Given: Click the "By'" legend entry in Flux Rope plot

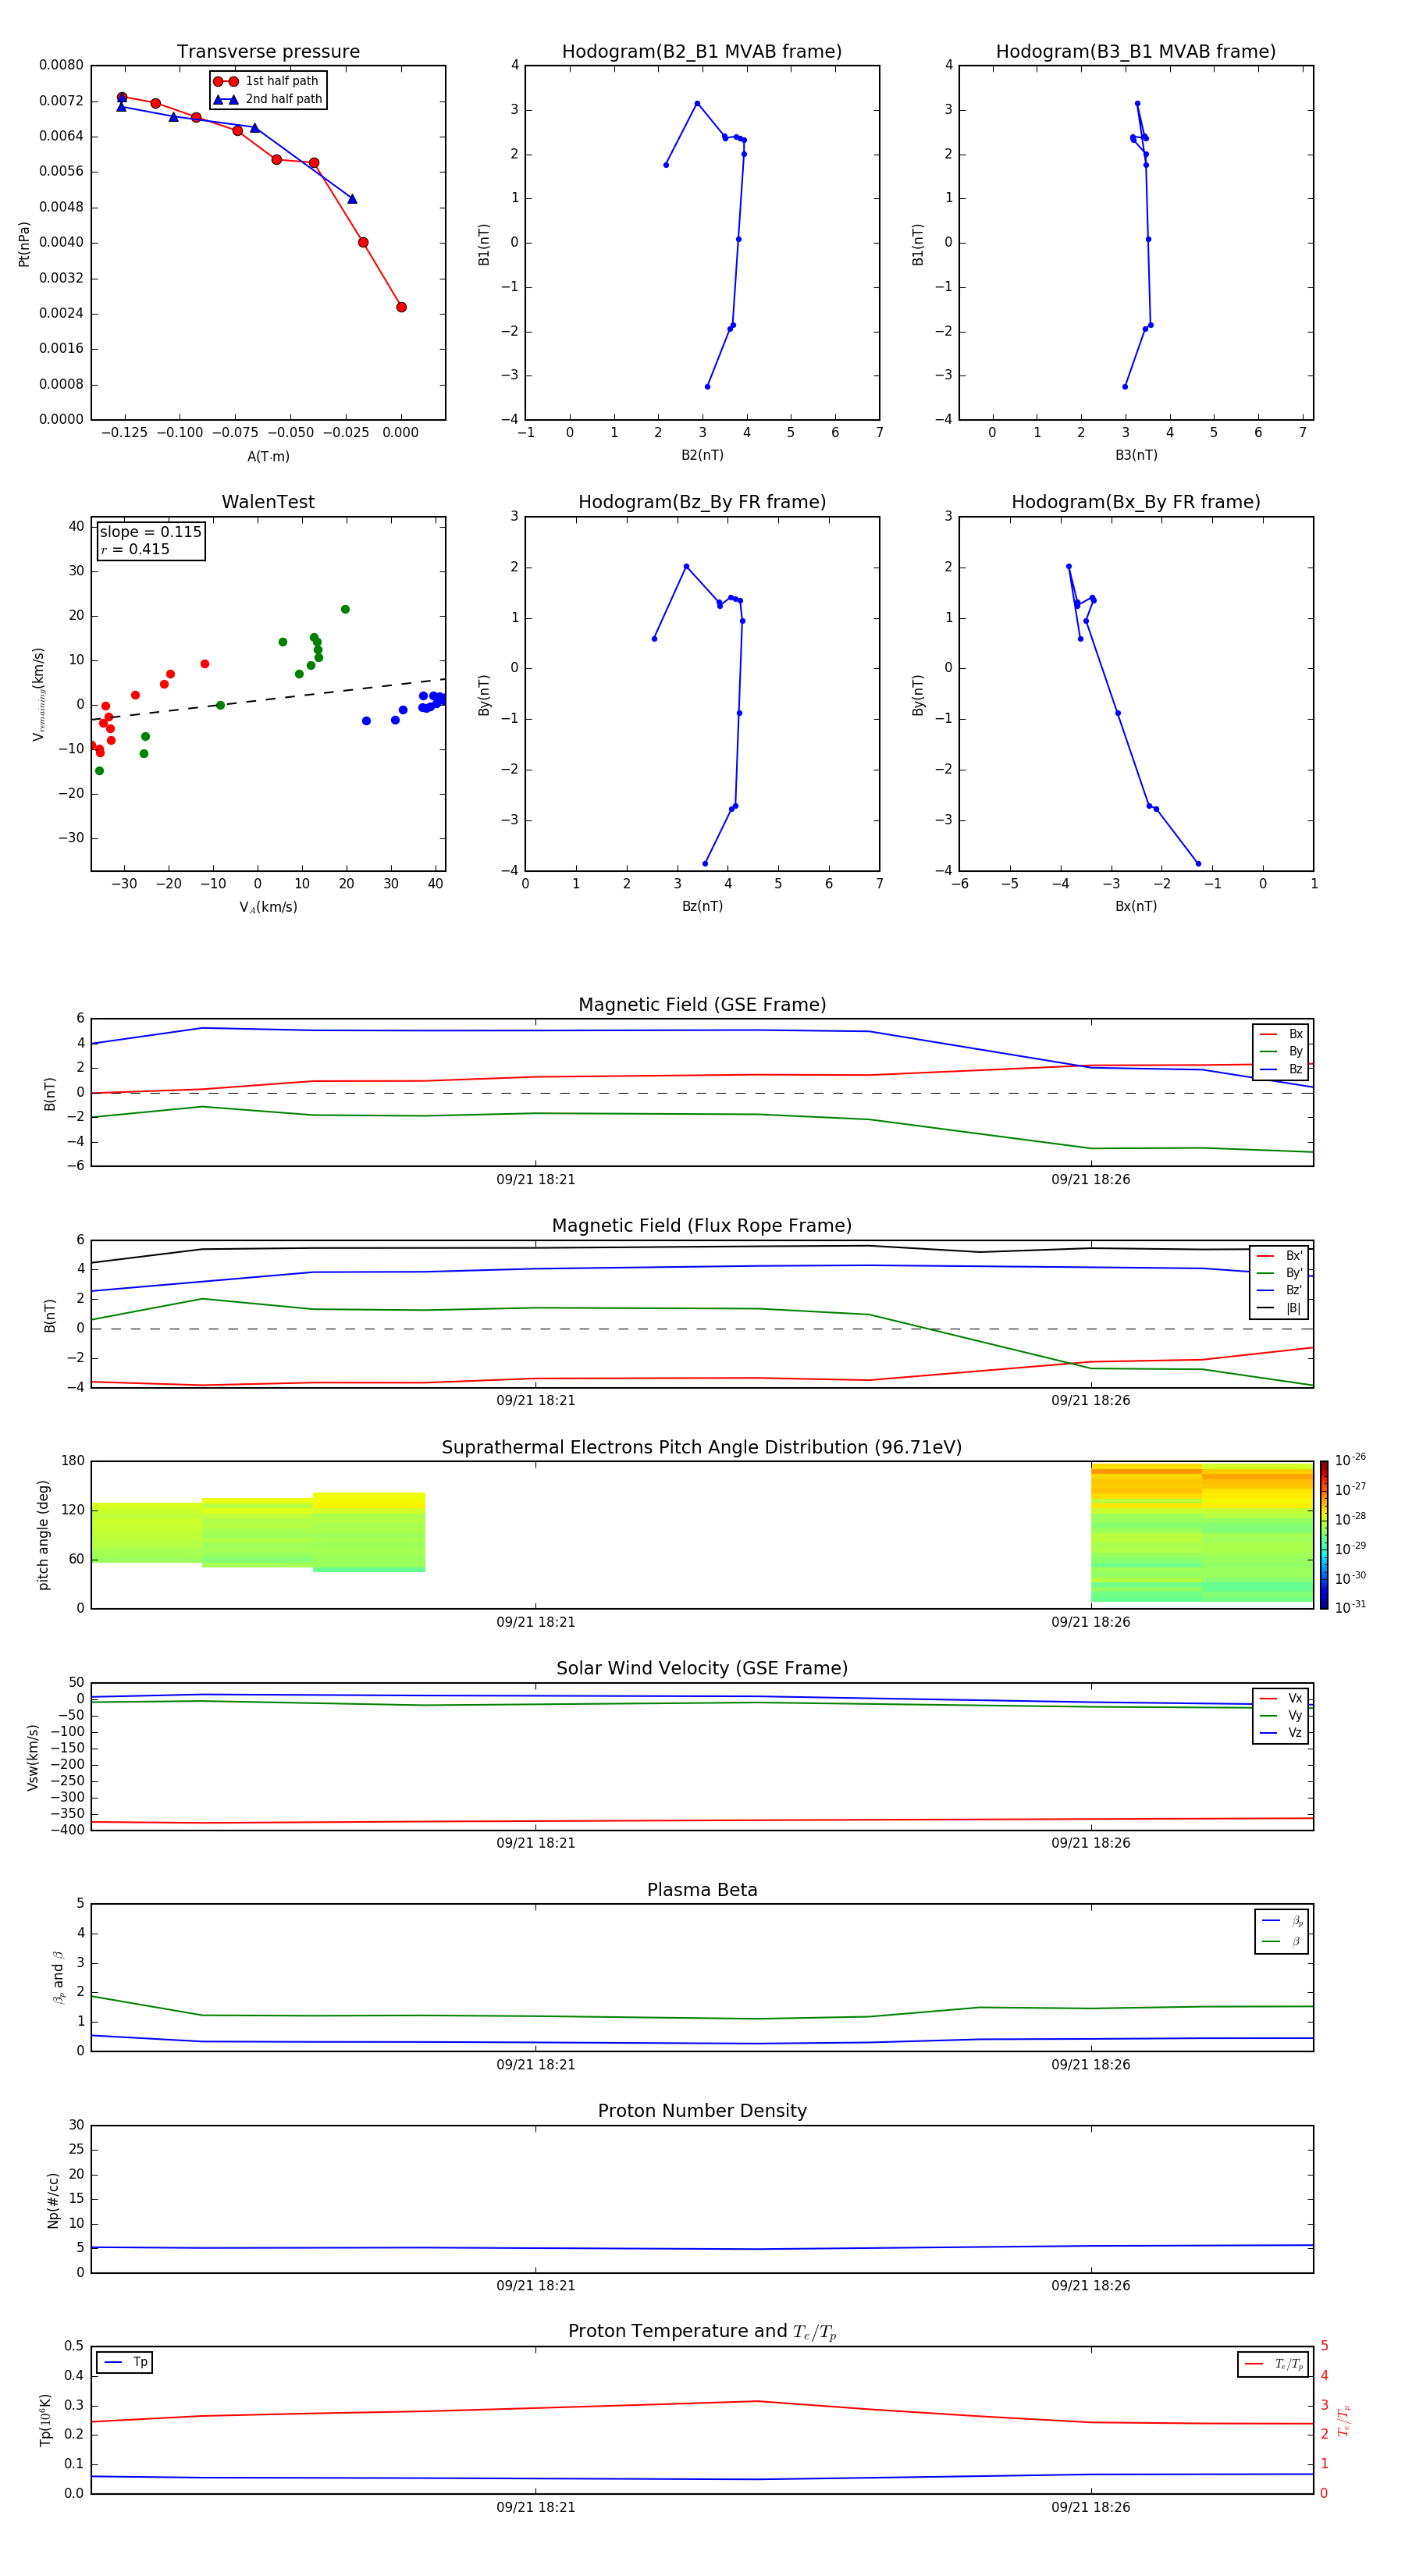Looking at the screenshot, I should [x=1279, y=1273].
